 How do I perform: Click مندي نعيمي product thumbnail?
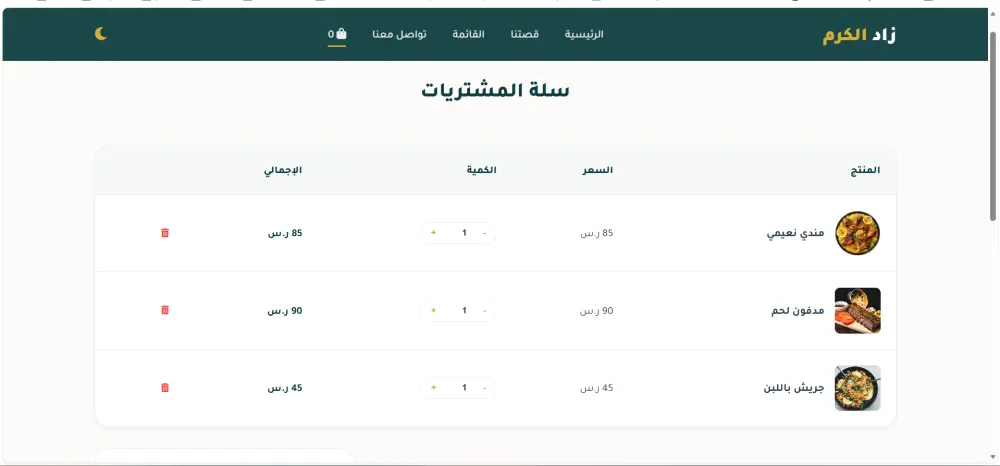tap(858, 233)
